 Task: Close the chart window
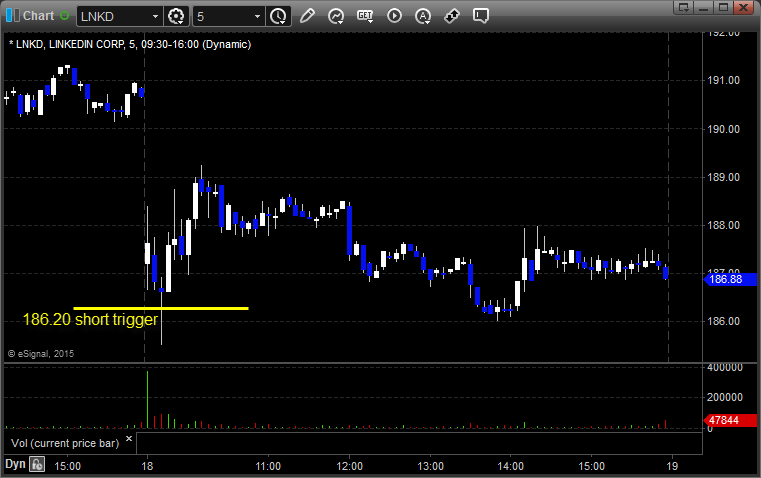click(743, 7)
